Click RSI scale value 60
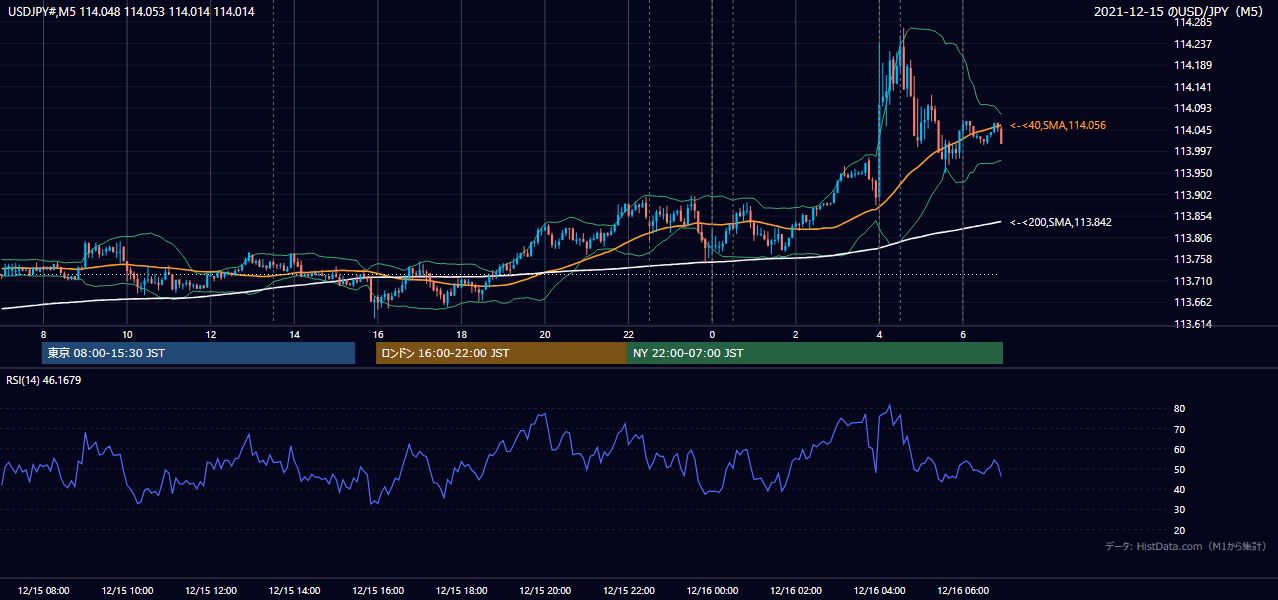 [1180, 449]
